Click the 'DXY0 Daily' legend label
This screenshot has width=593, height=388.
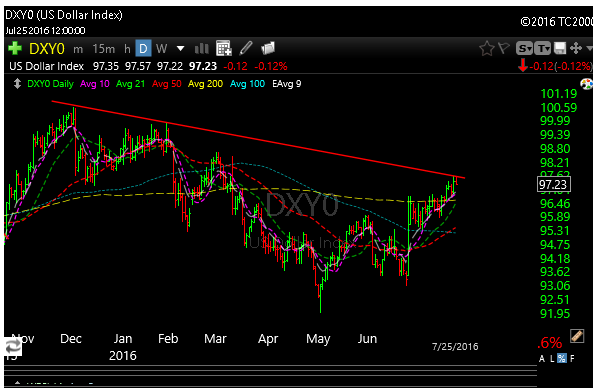[x=50, y=84]
